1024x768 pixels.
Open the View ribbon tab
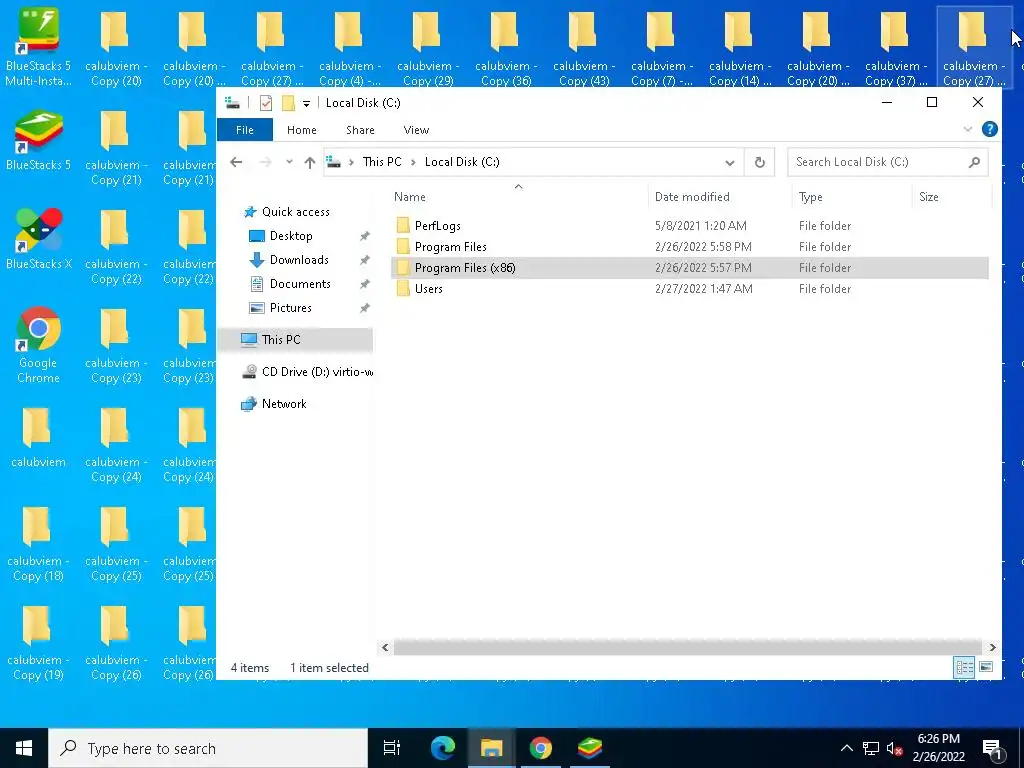pyautogui.click(x=416, y=130)
